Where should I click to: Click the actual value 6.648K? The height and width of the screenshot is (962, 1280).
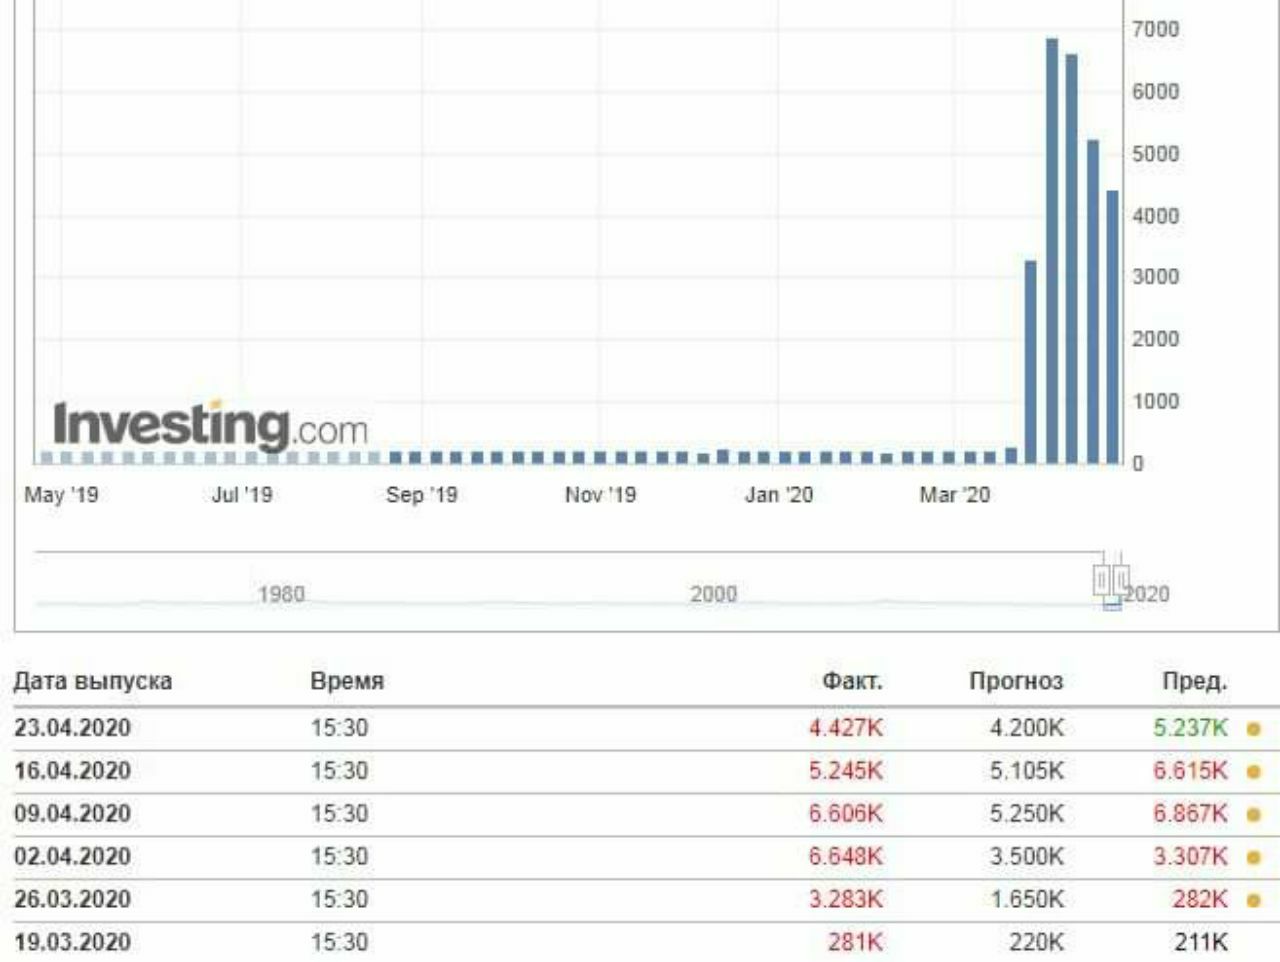click(846, 857)
